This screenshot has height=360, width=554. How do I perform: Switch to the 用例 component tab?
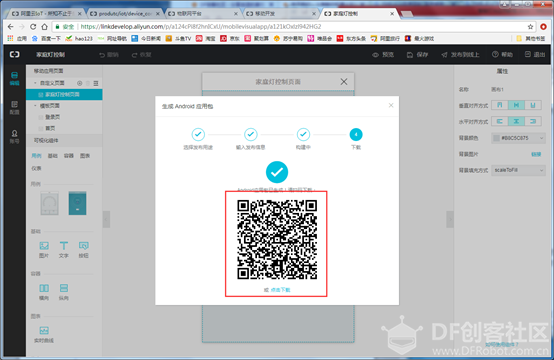tap(36, 156)
